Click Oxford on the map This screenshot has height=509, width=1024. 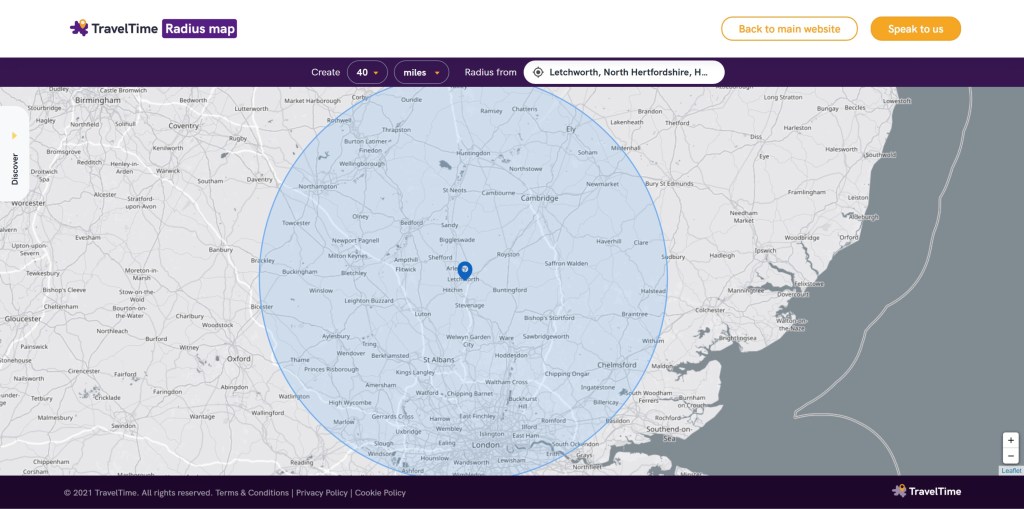click(x=239, y=358)
